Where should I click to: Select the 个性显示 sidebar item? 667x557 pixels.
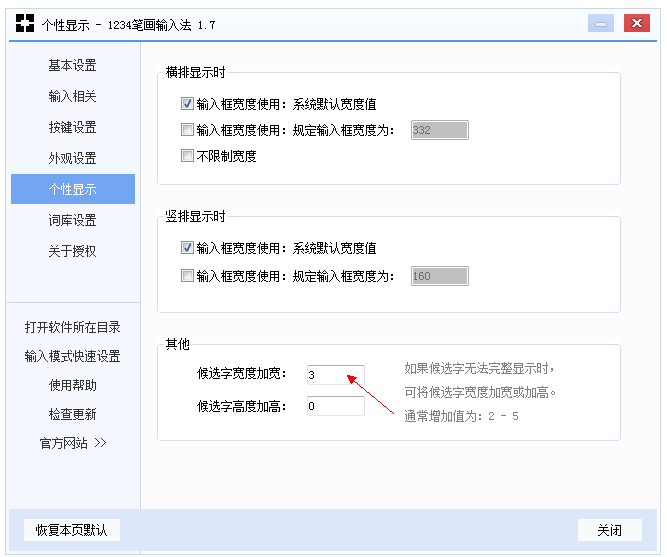[73, 189]
